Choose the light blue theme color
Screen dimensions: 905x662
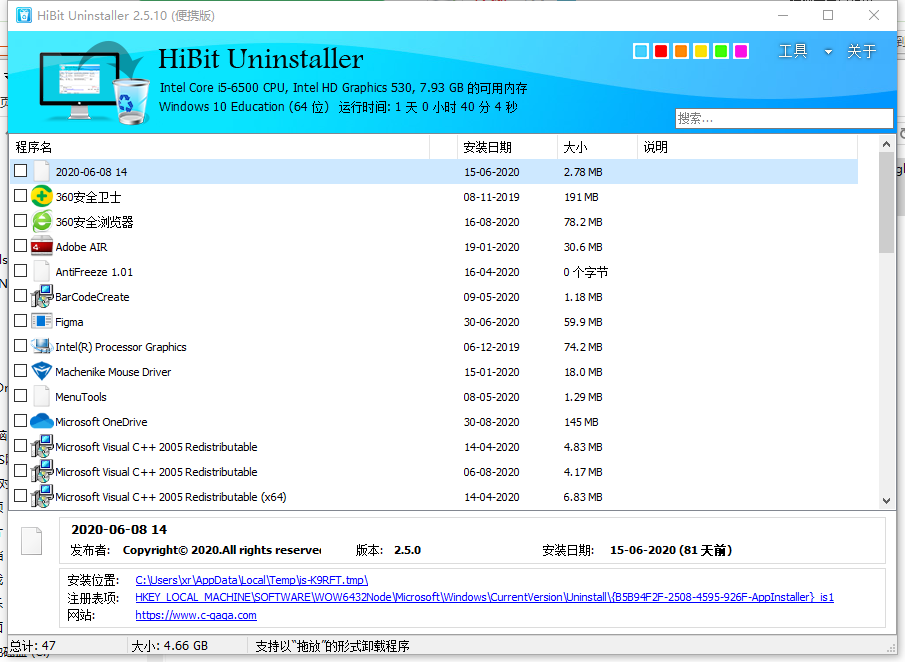tap(641, 51)
